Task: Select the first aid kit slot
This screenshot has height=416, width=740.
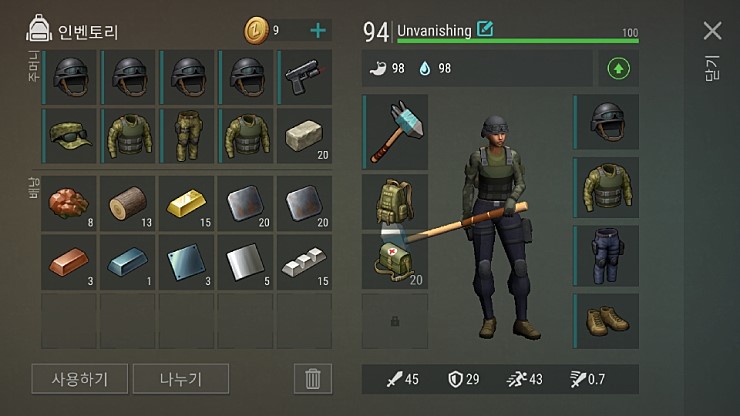Action: (x=395, y=261)
